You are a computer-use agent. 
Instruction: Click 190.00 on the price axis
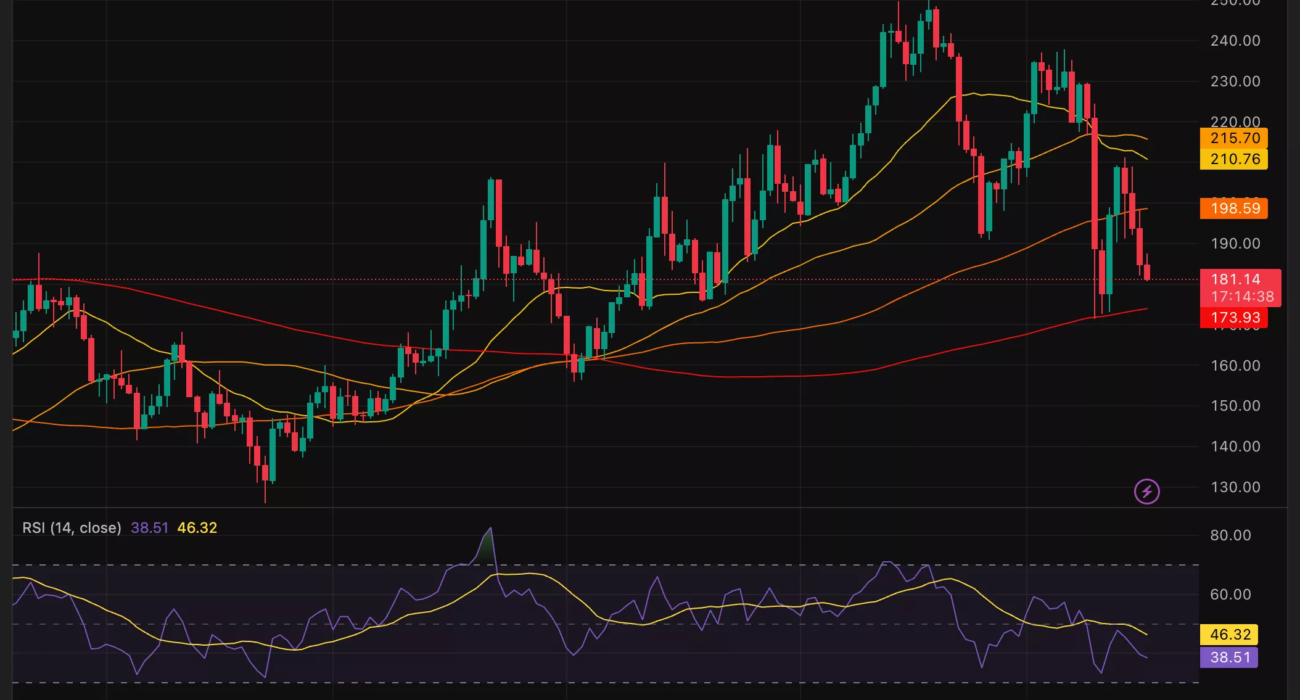[1235, 243]
